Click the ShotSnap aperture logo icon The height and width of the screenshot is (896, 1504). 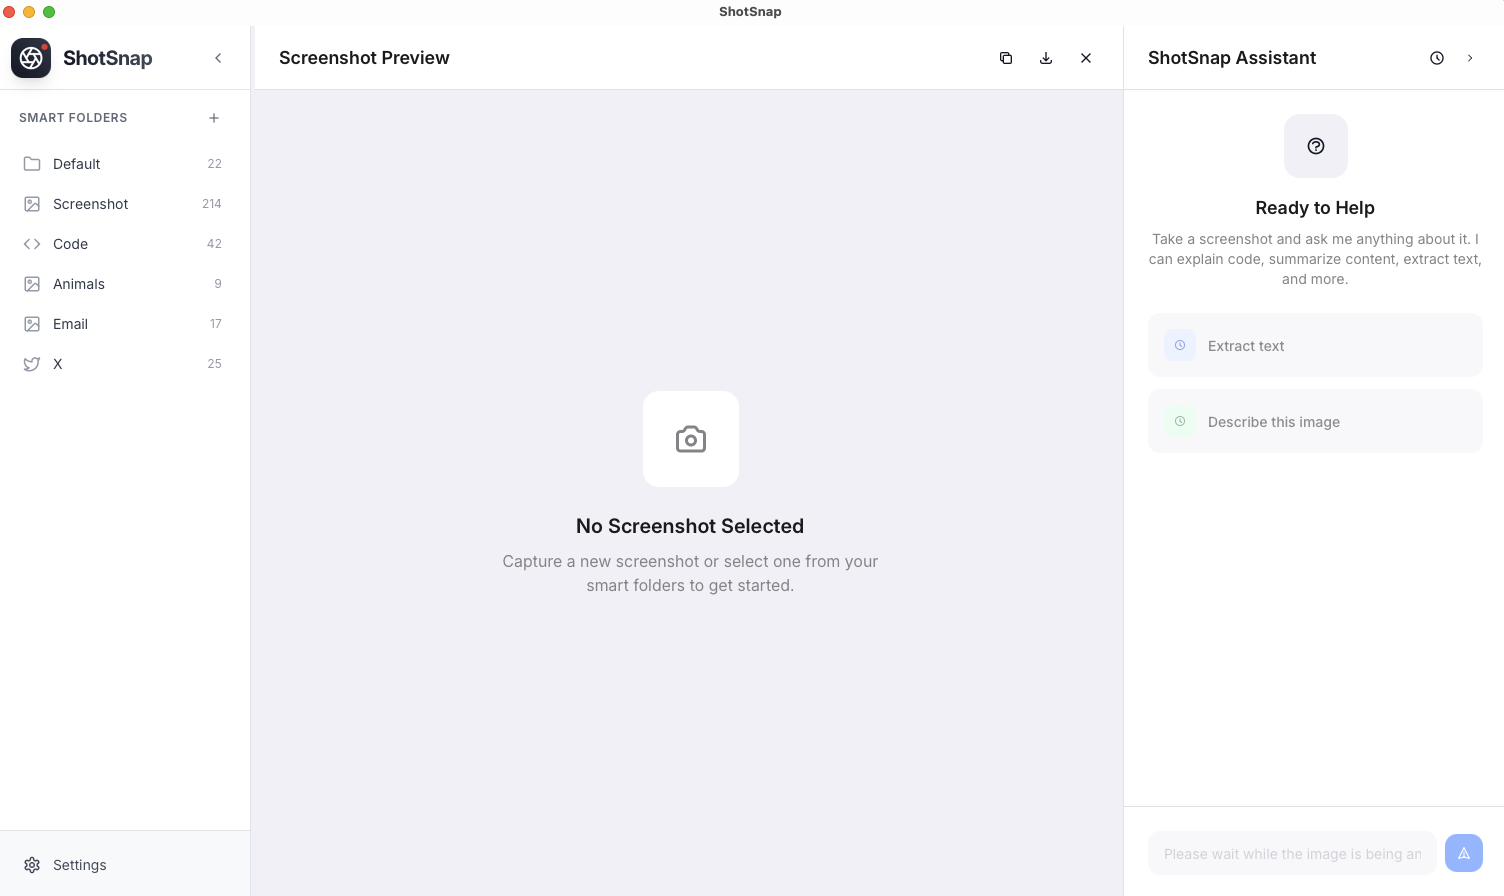pos(31,58)
